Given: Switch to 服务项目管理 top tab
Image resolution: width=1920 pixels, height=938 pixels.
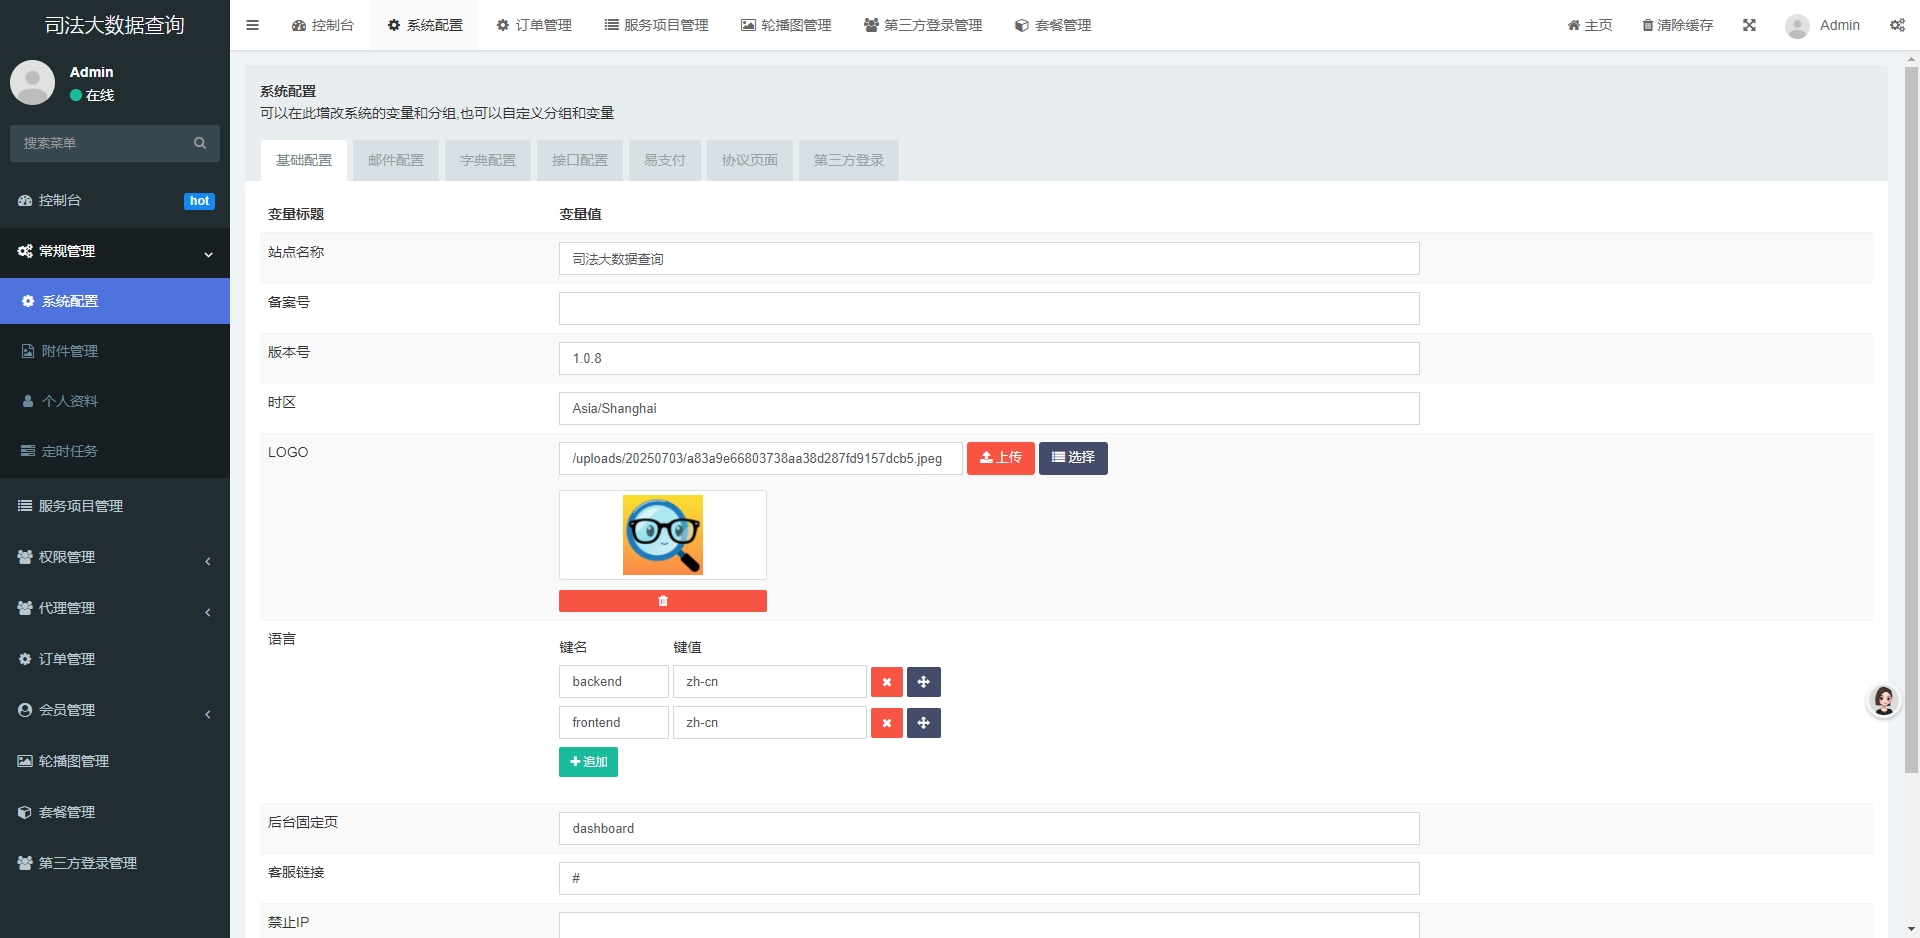Looking at the screenshot, I should point(656,25).
